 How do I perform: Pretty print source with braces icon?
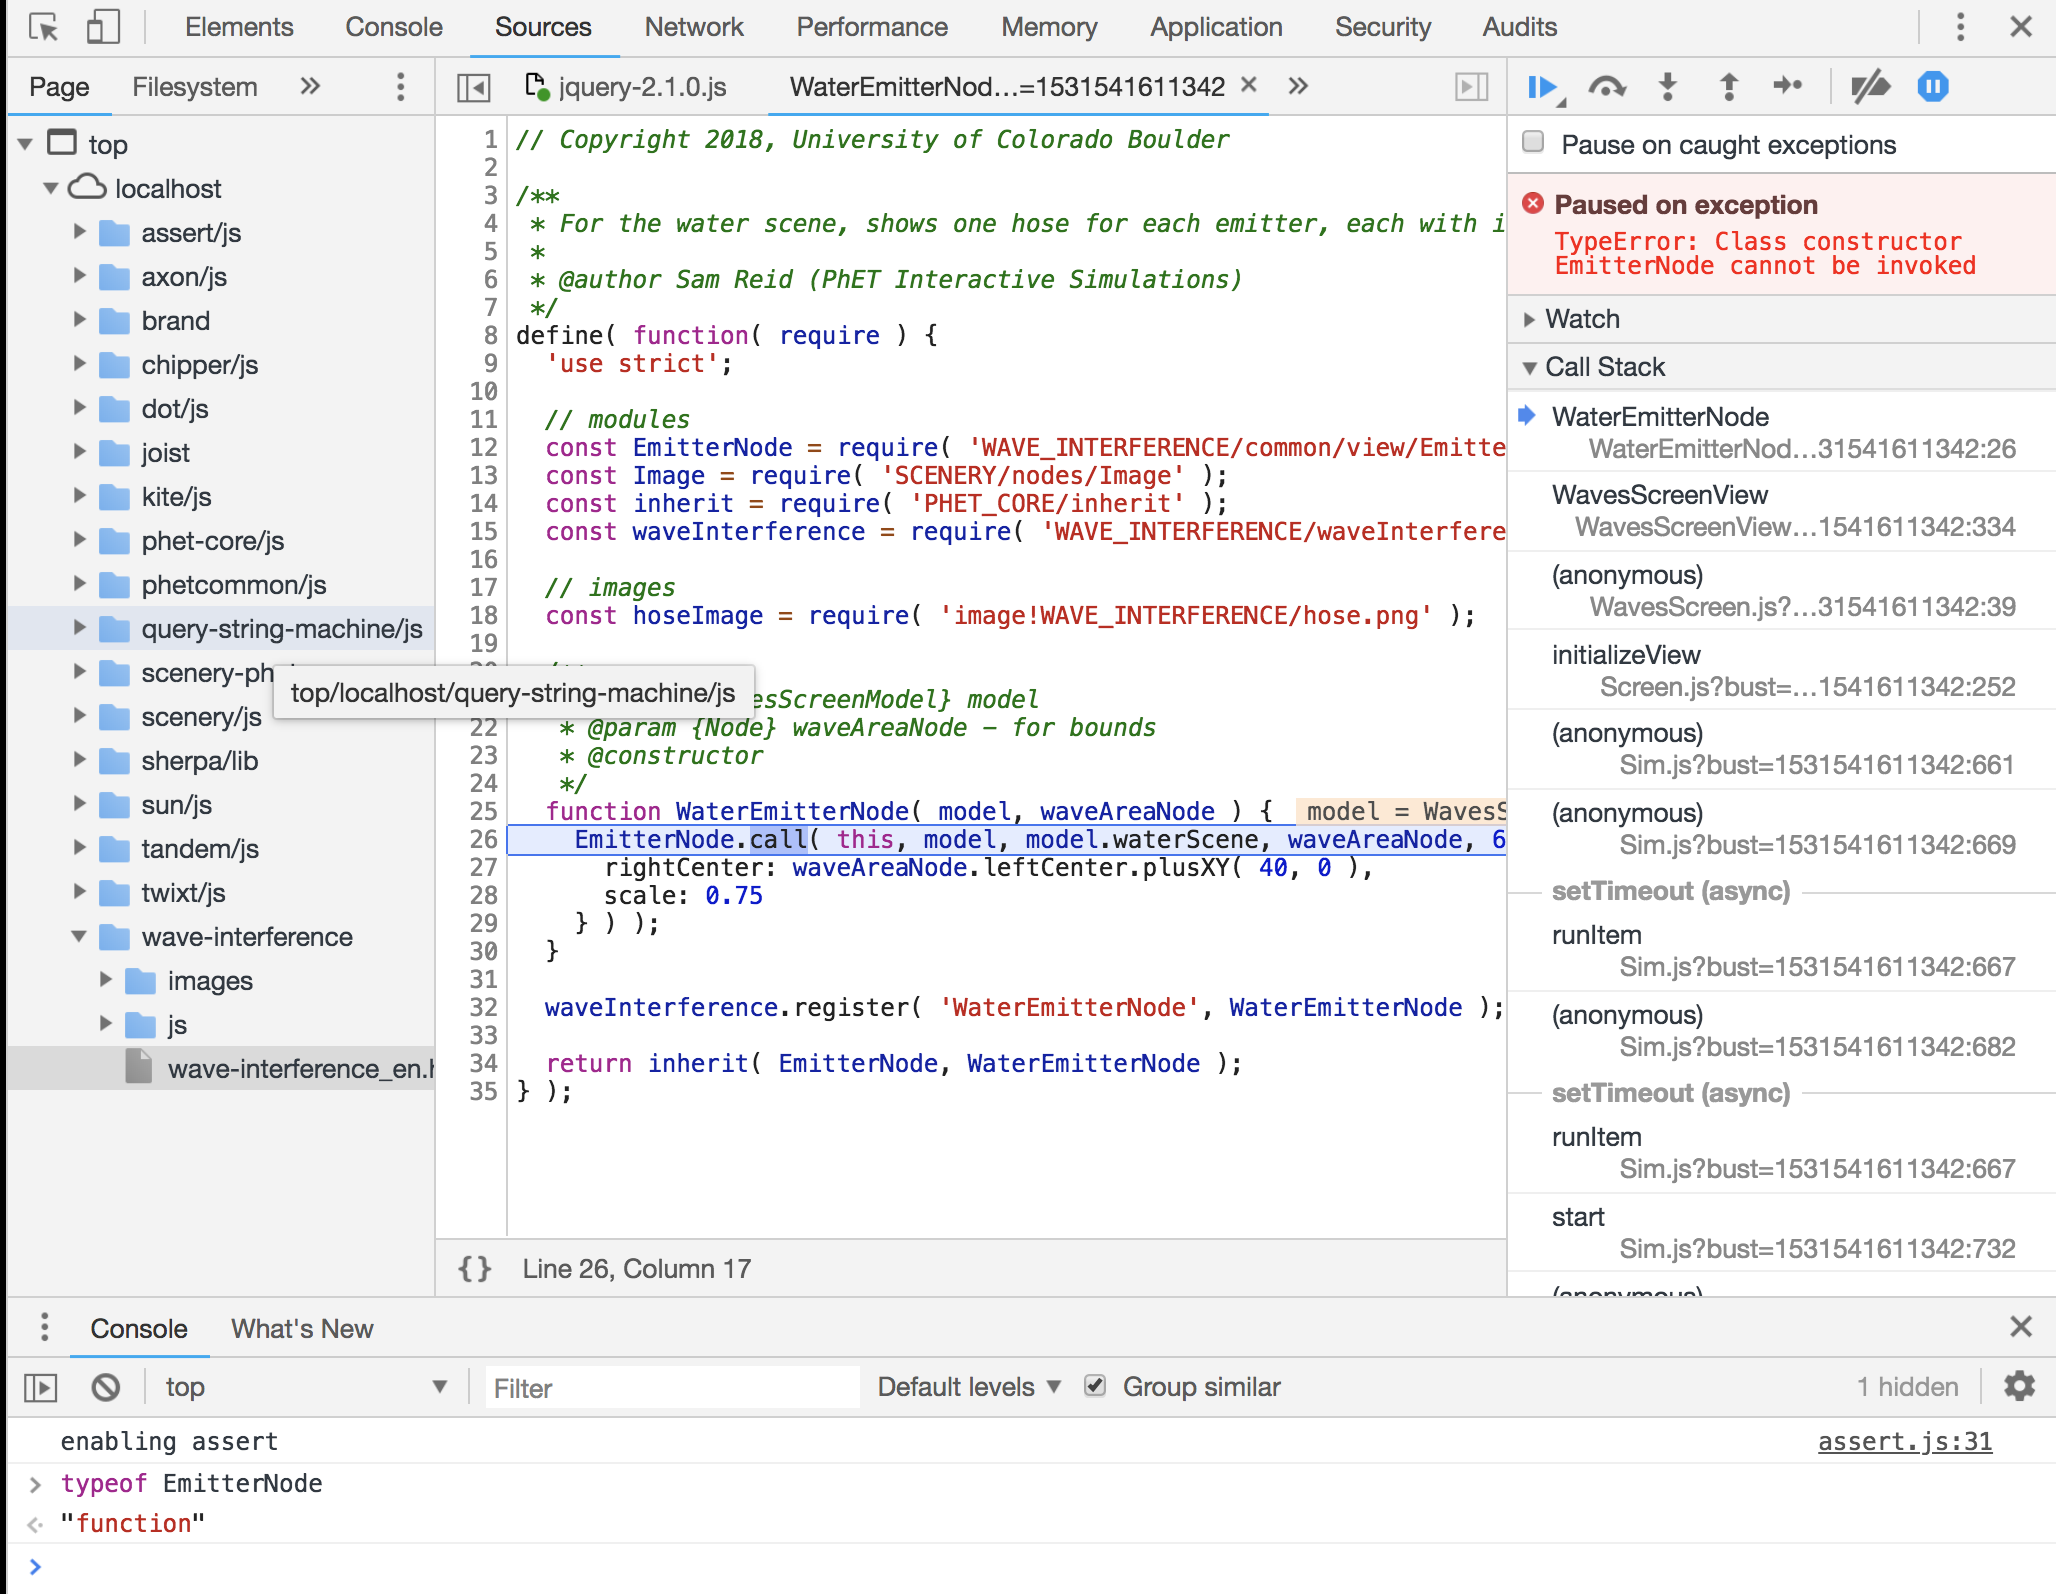475,1269
